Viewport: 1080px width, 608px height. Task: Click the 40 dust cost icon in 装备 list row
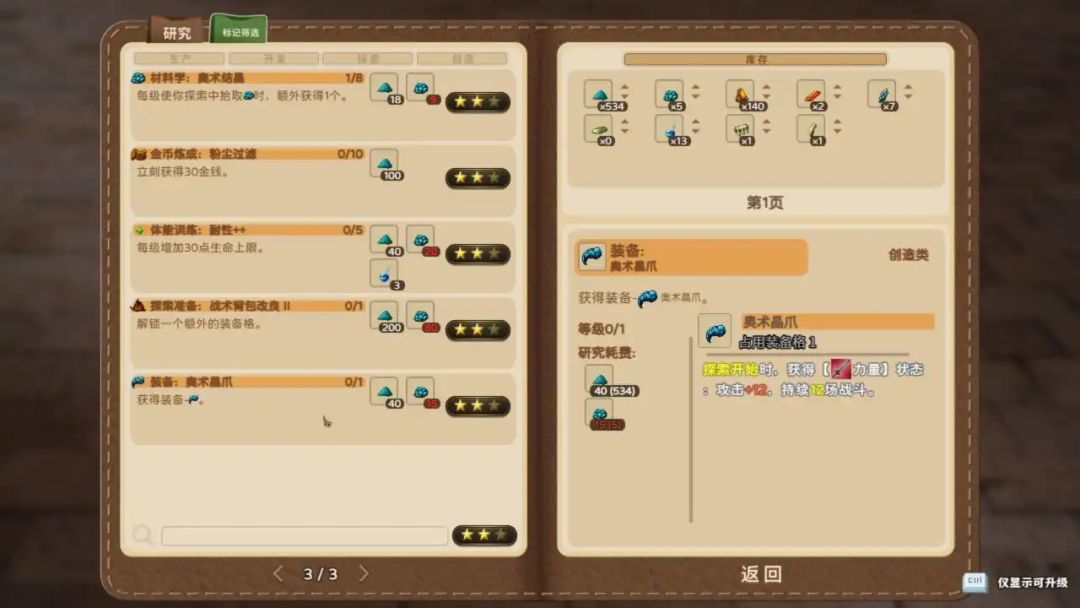[385, 392]
